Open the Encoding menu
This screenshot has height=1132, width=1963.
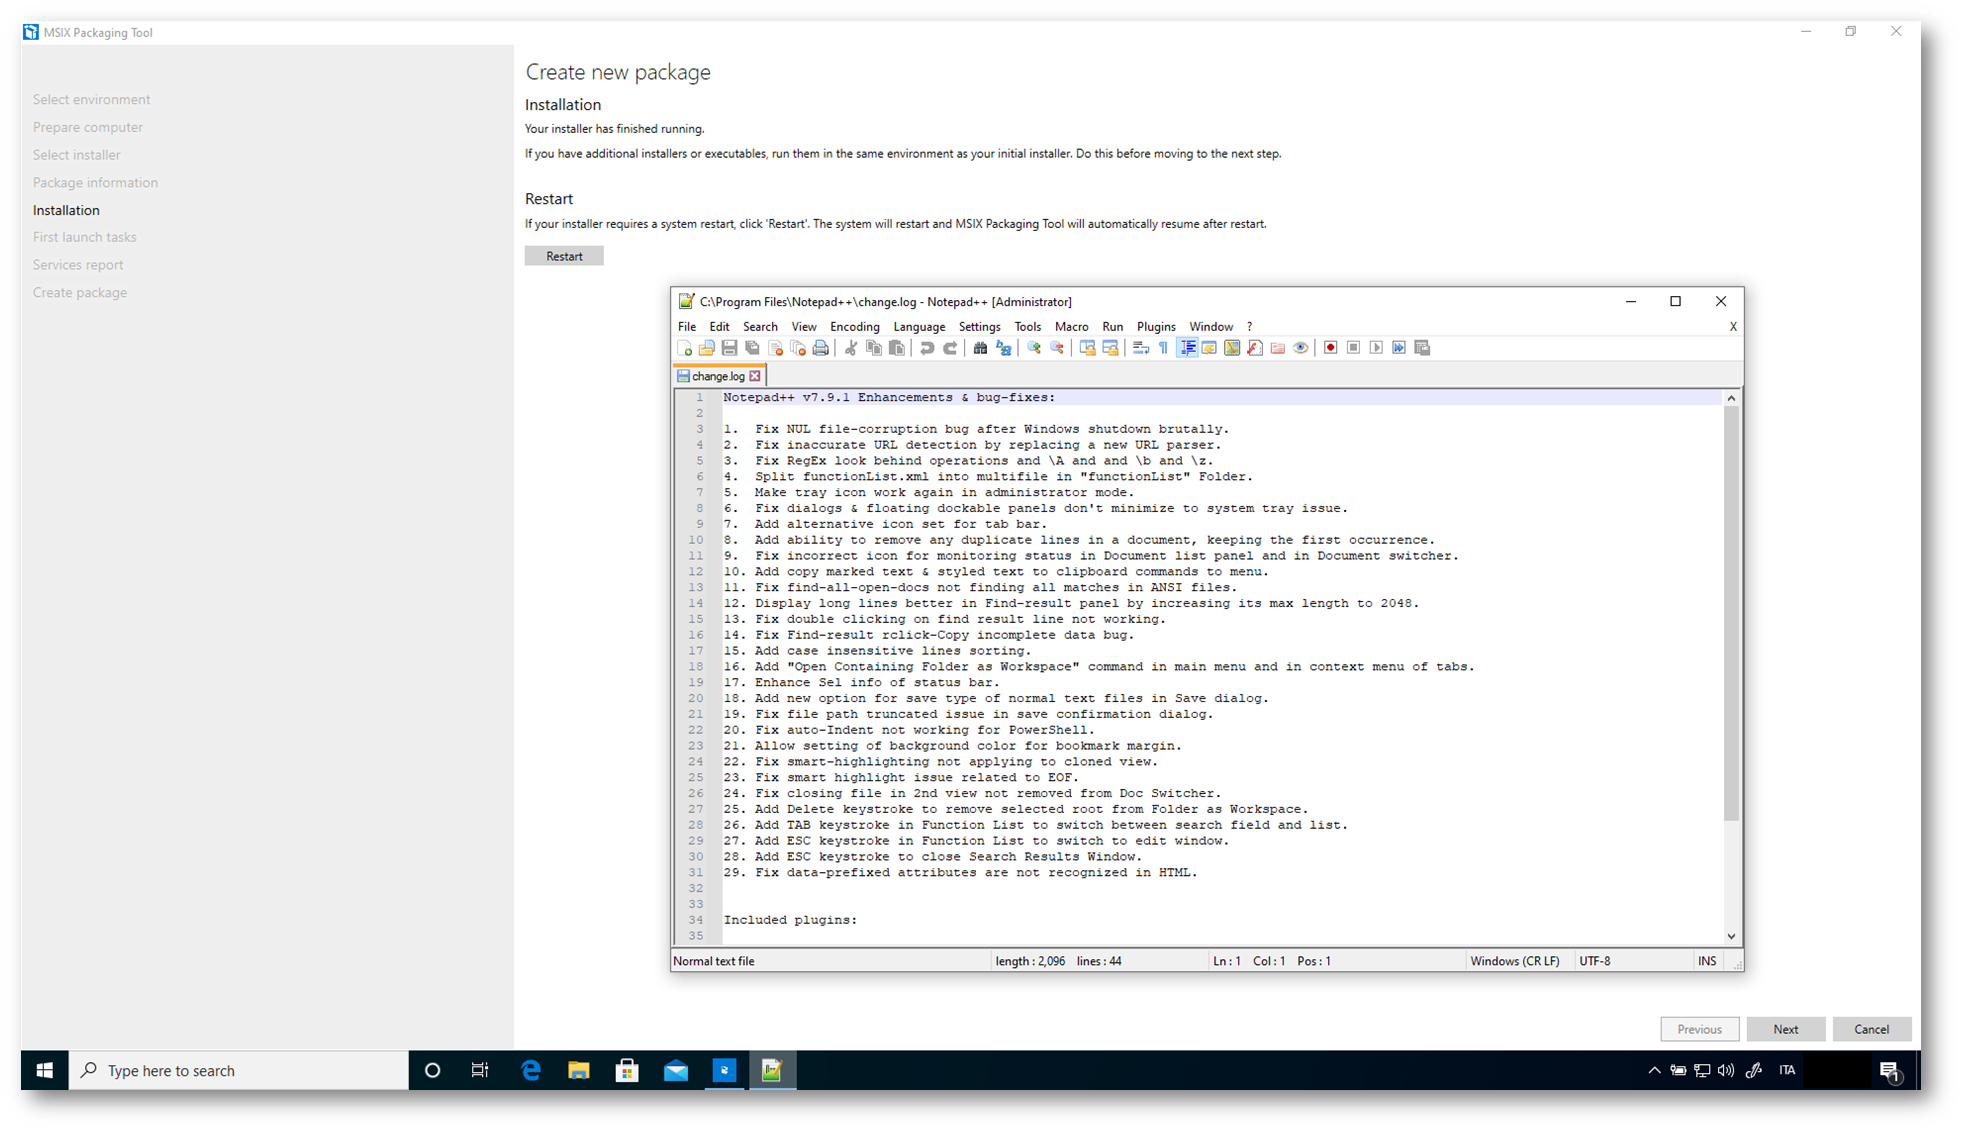(854, 327)
